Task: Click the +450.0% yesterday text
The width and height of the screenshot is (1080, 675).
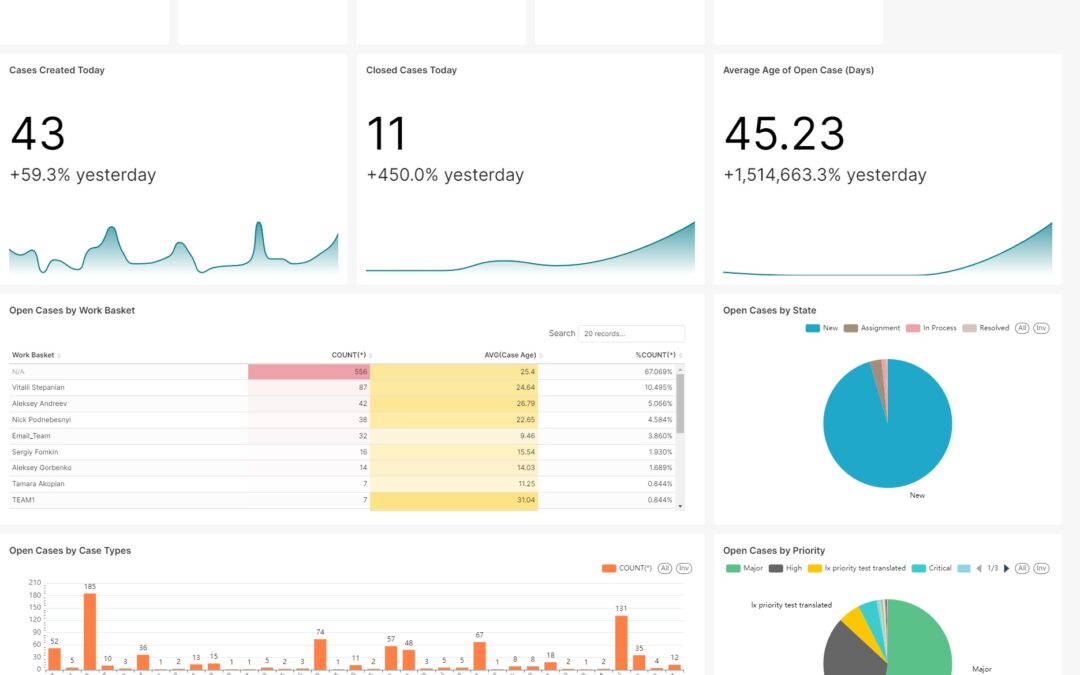Action: point(445,175)
